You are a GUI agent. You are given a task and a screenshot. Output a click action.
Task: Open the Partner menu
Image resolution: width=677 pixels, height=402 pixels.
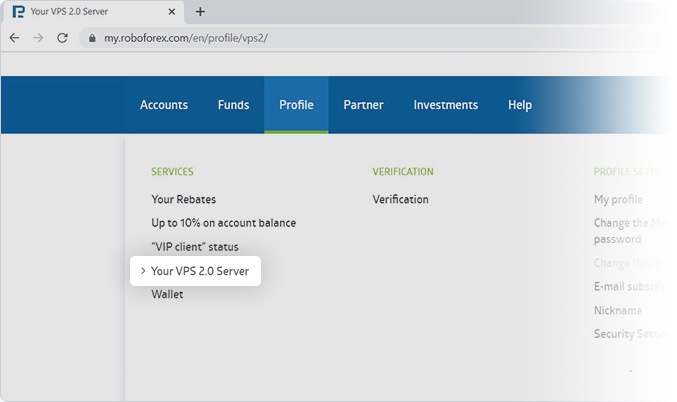[x=363, y=105]
